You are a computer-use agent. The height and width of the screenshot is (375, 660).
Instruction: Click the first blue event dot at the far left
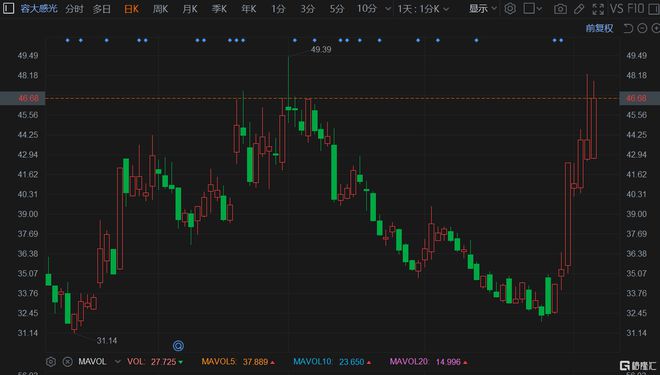67,40
